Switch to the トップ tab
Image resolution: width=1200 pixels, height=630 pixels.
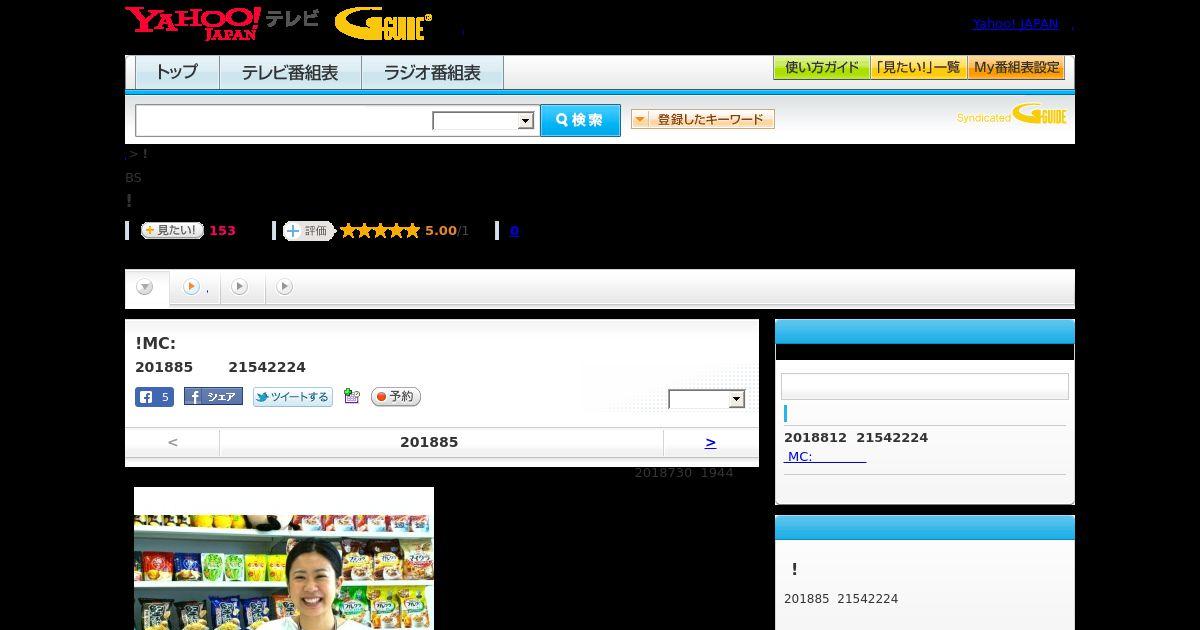[177, 73]
